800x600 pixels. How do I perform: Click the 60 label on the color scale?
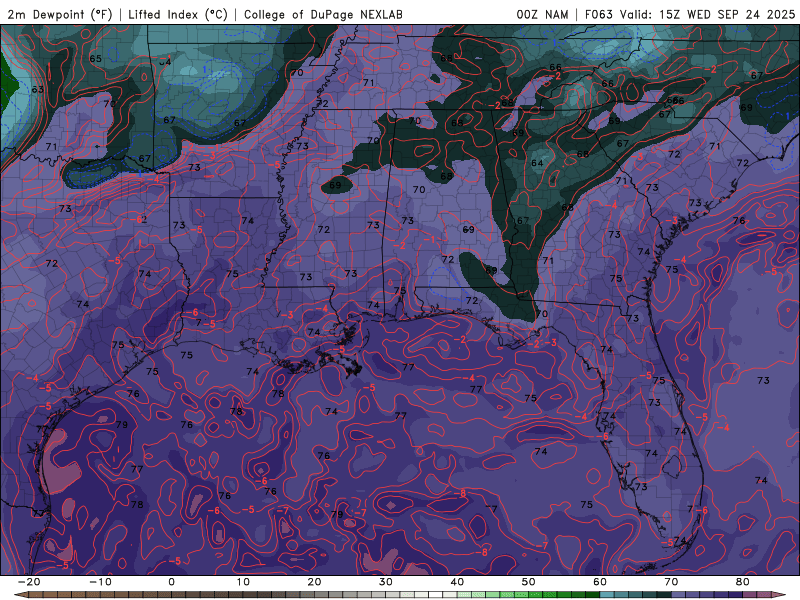(600, 582)
